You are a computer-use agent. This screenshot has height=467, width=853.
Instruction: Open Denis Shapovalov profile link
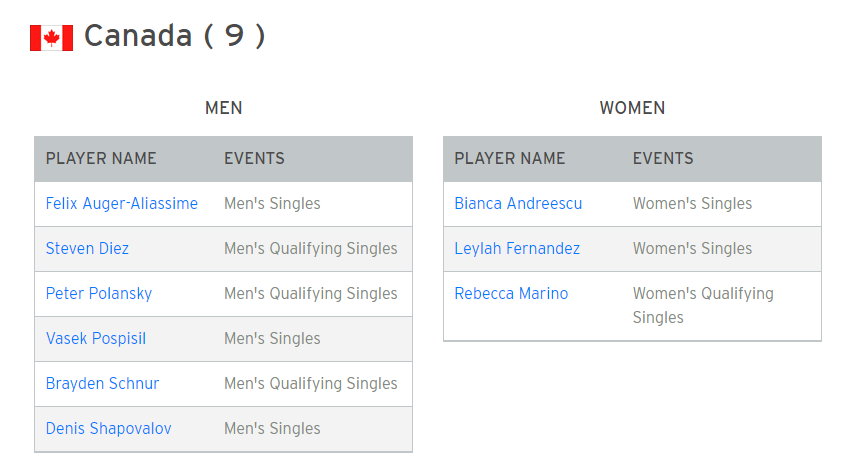(x=108, y=429)
